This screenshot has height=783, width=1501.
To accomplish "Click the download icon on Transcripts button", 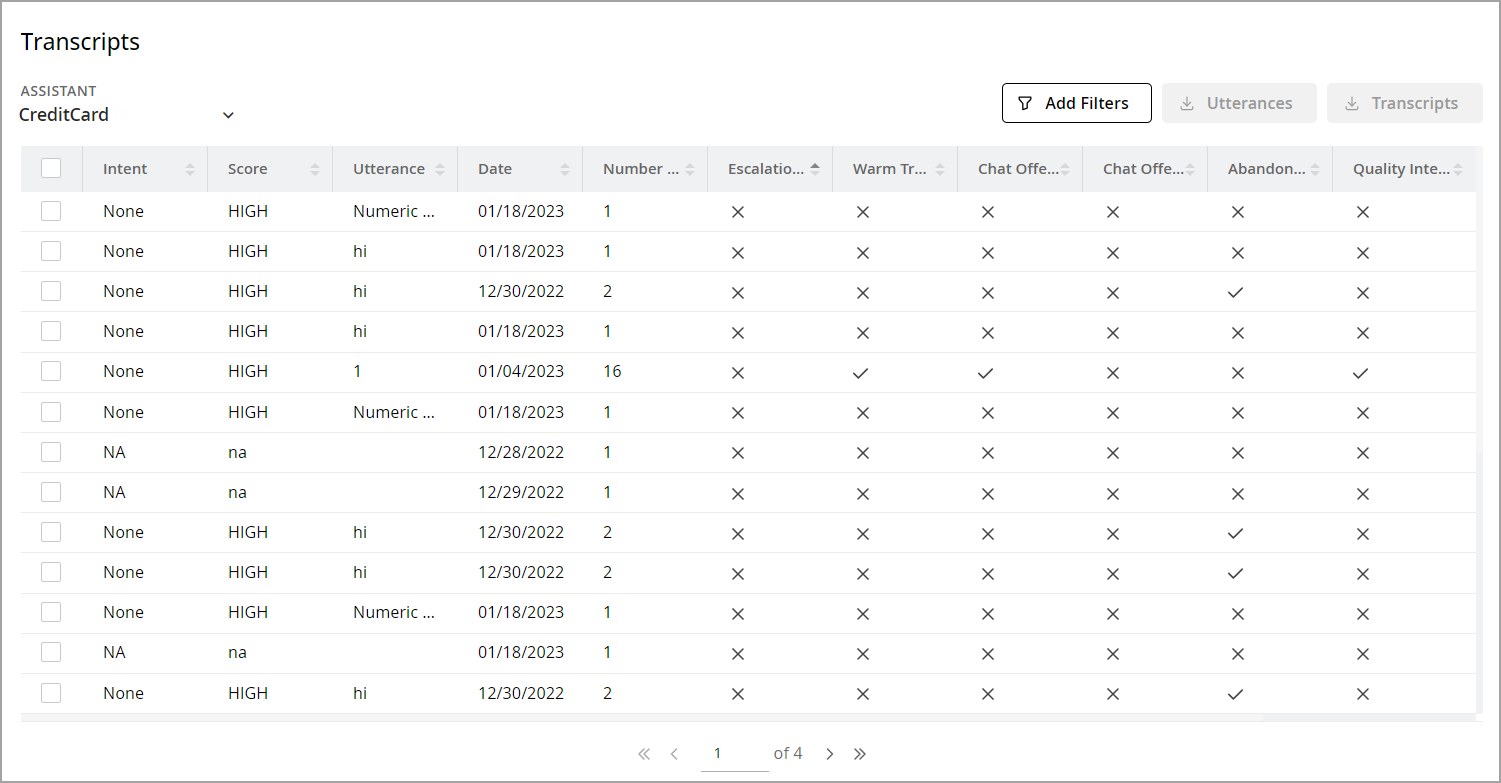I will pyautogui.click(x=1354, y=103).
